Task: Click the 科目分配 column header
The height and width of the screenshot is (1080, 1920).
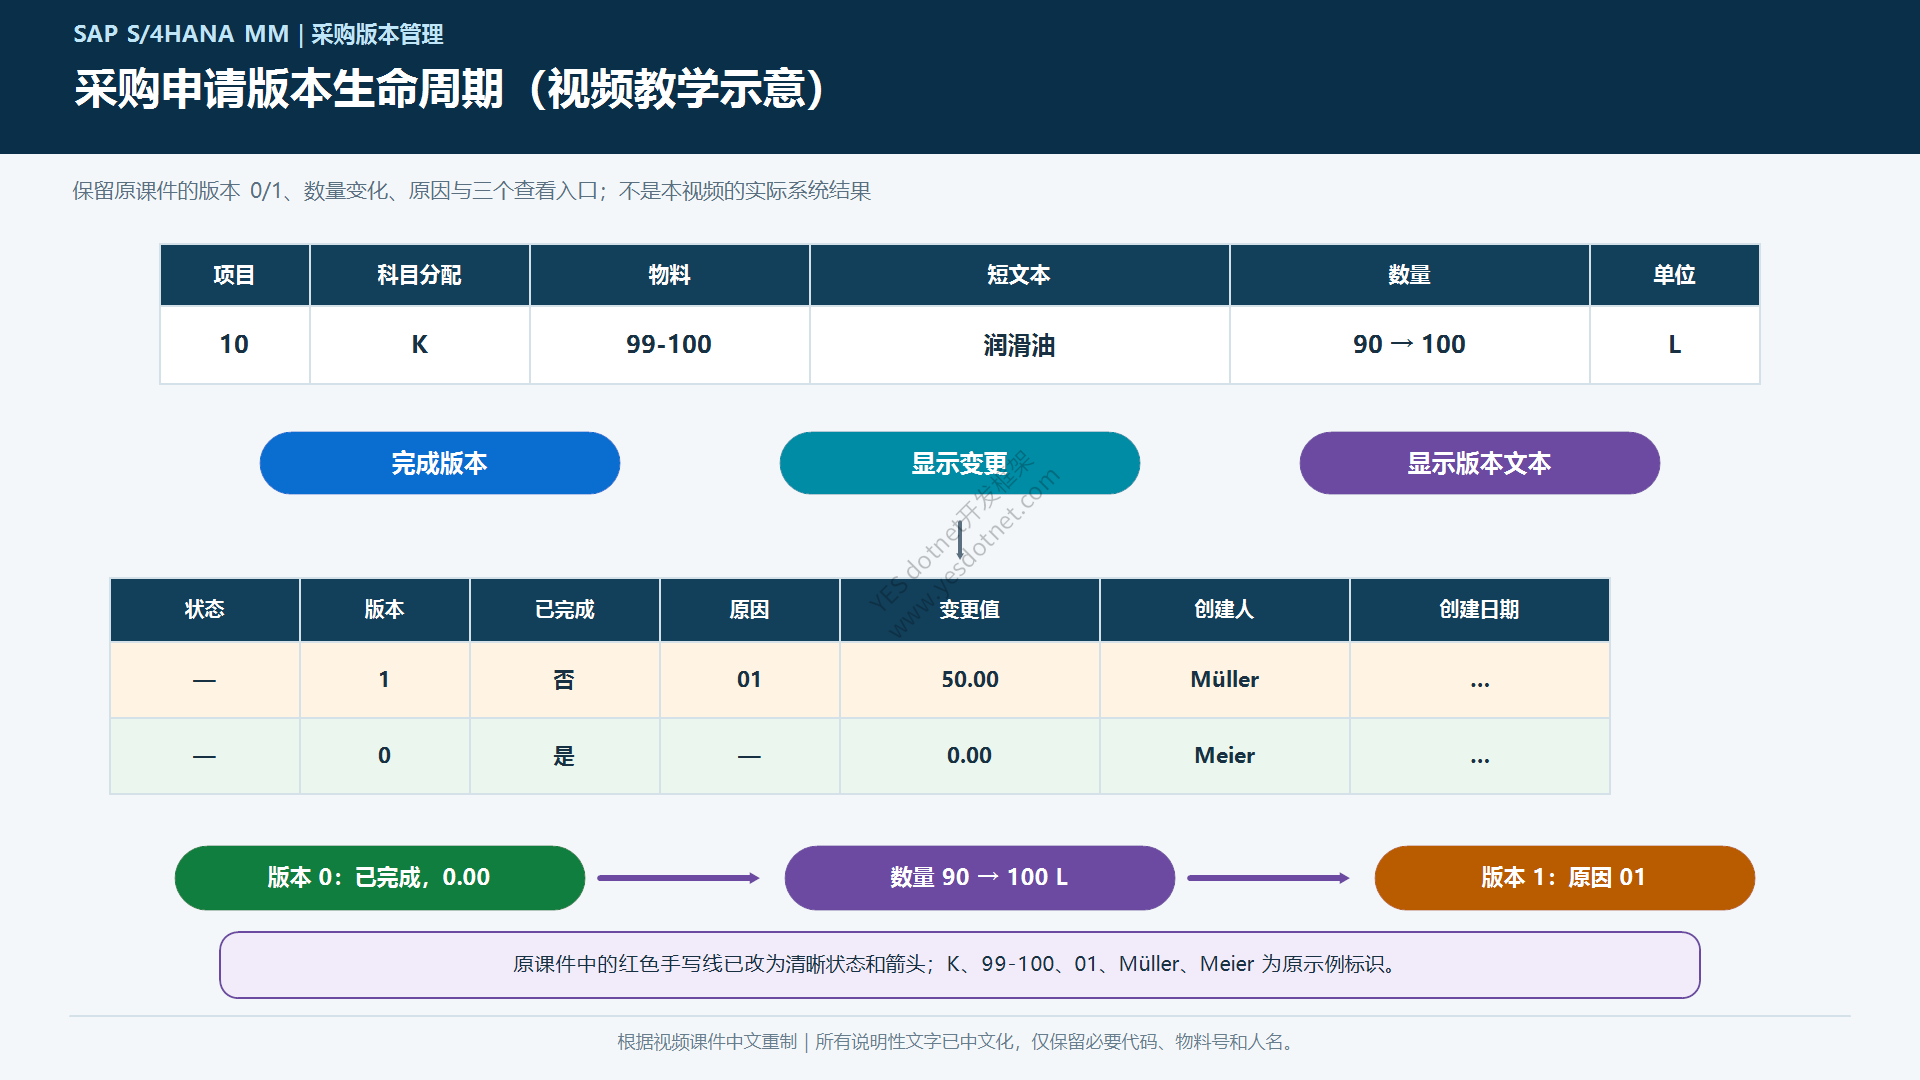Action: tap(420, 275)
